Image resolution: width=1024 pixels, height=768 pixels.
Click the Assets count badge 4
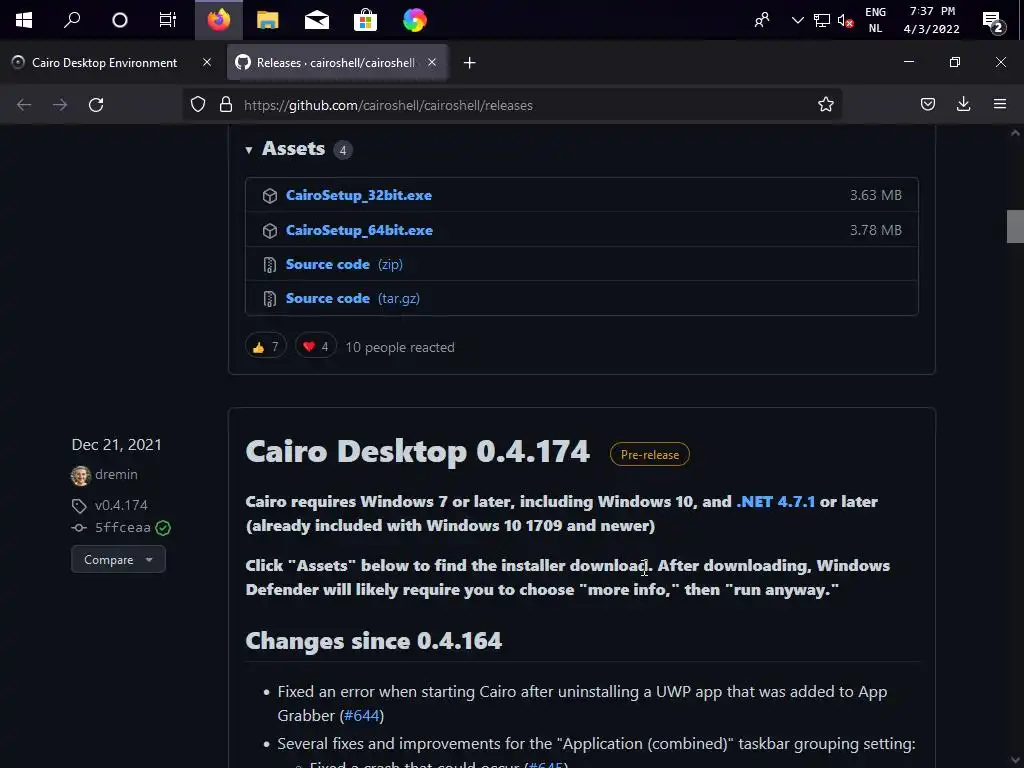(x=343, y=150)
